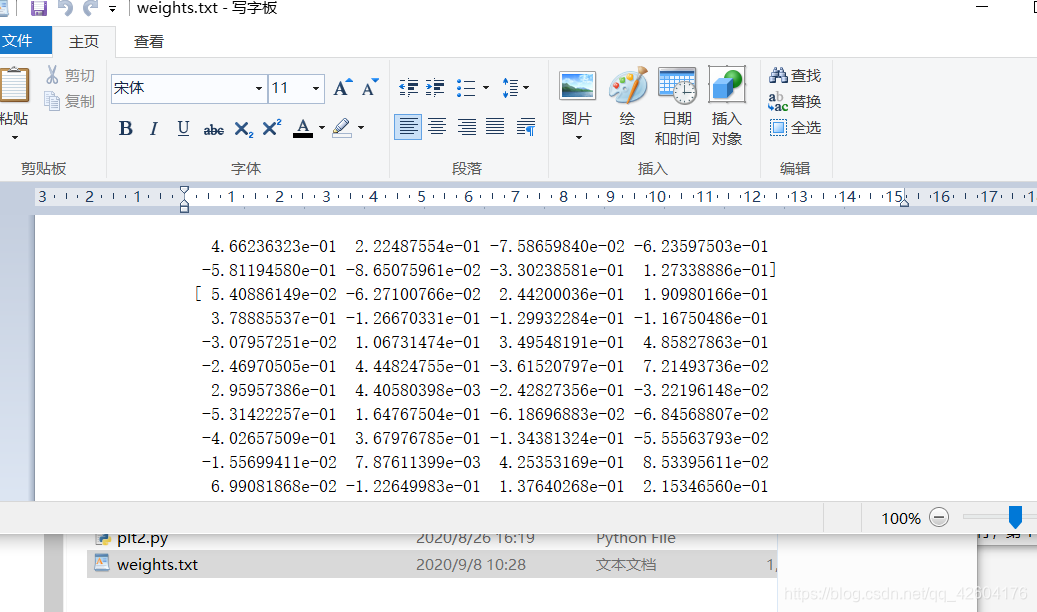This screenshot has width=1037, height=612.
Task: Open the highlight color dropdown arrow
Action: pos(361,128)
